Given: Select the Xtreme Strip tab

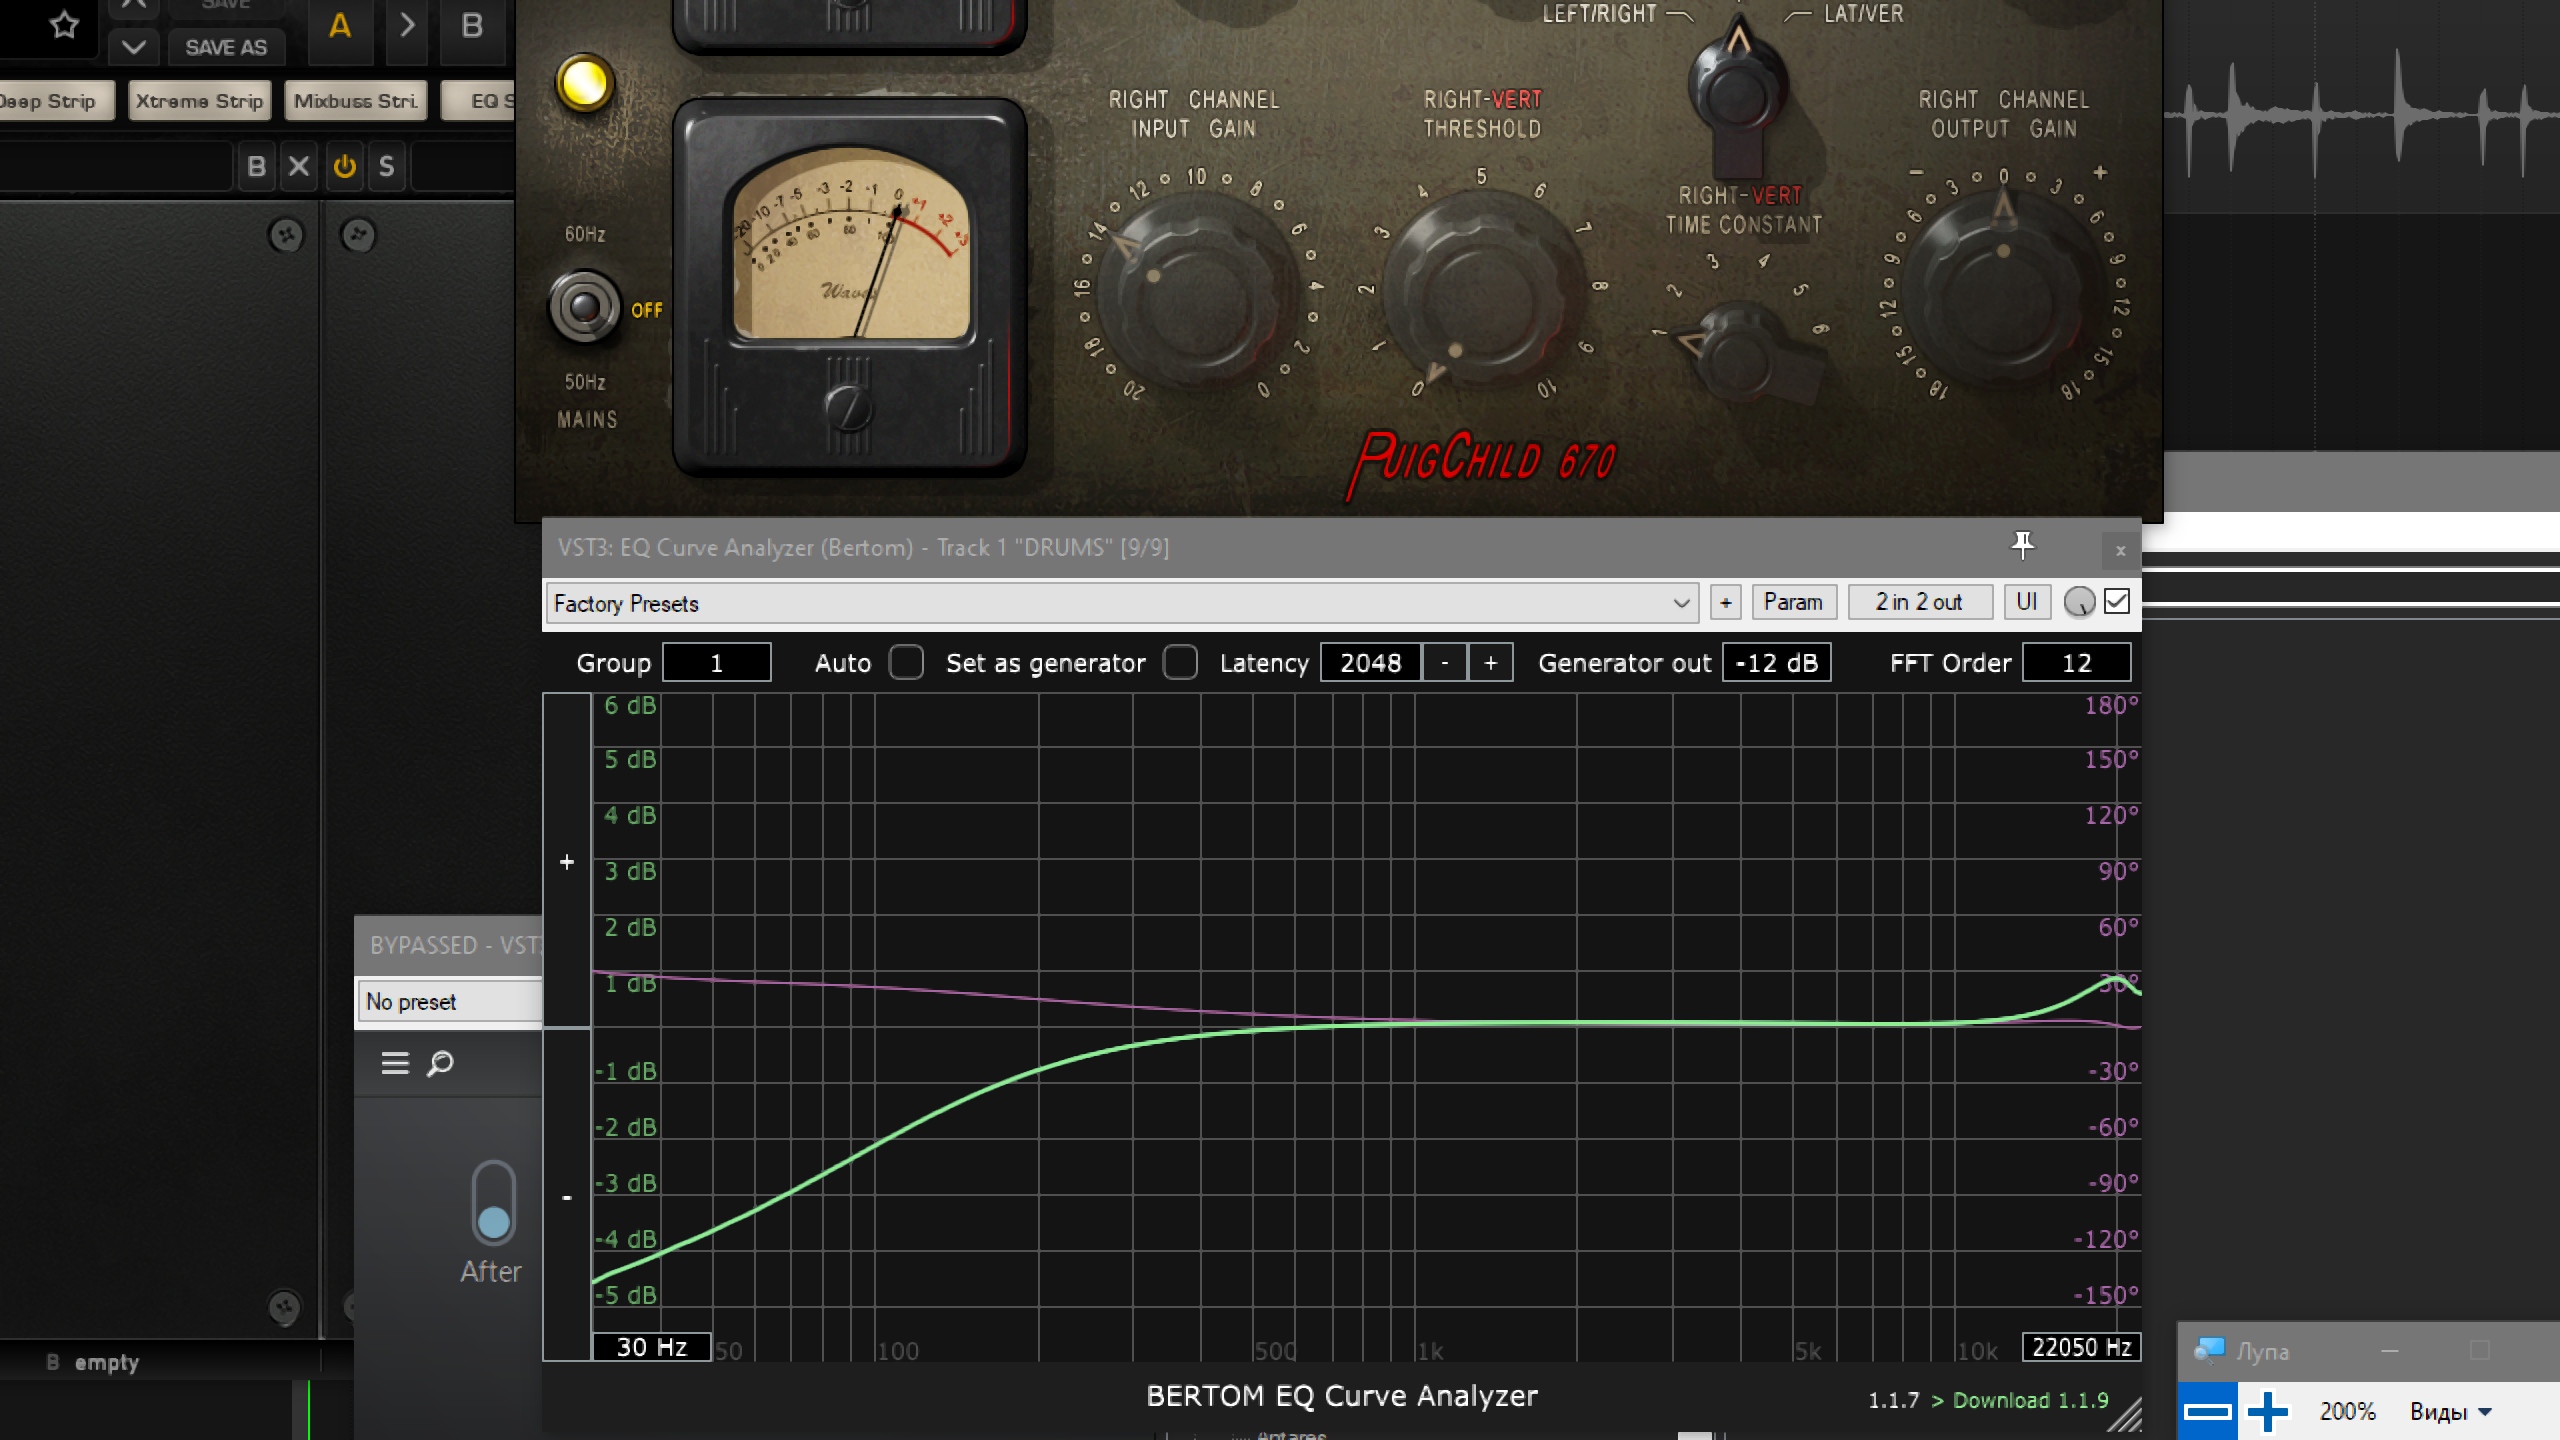Looking at the screenshot, I should pos(199,101).
